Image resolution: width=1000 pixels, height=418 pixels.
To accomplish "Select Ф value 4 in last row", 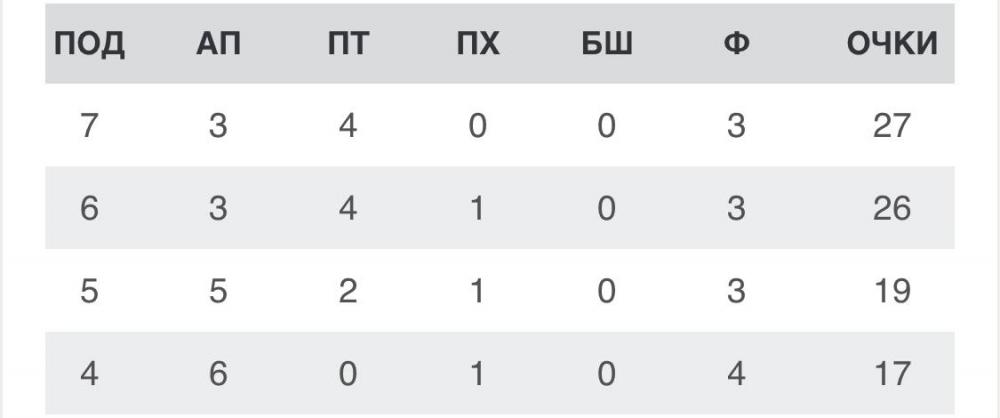I will (736, 373).
